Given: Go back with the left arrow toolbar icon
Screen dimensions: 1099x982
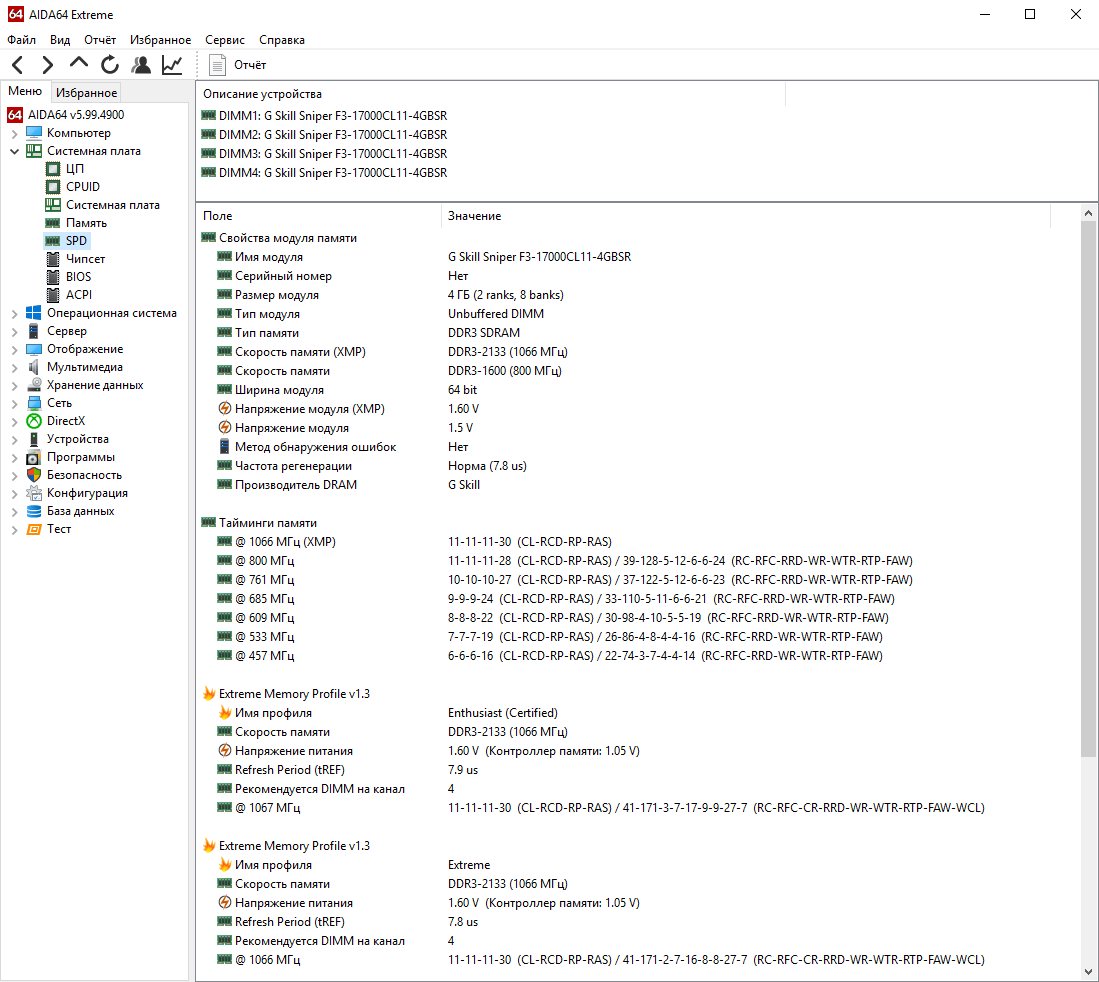Looking at the screenshot, I should (18, 65).
